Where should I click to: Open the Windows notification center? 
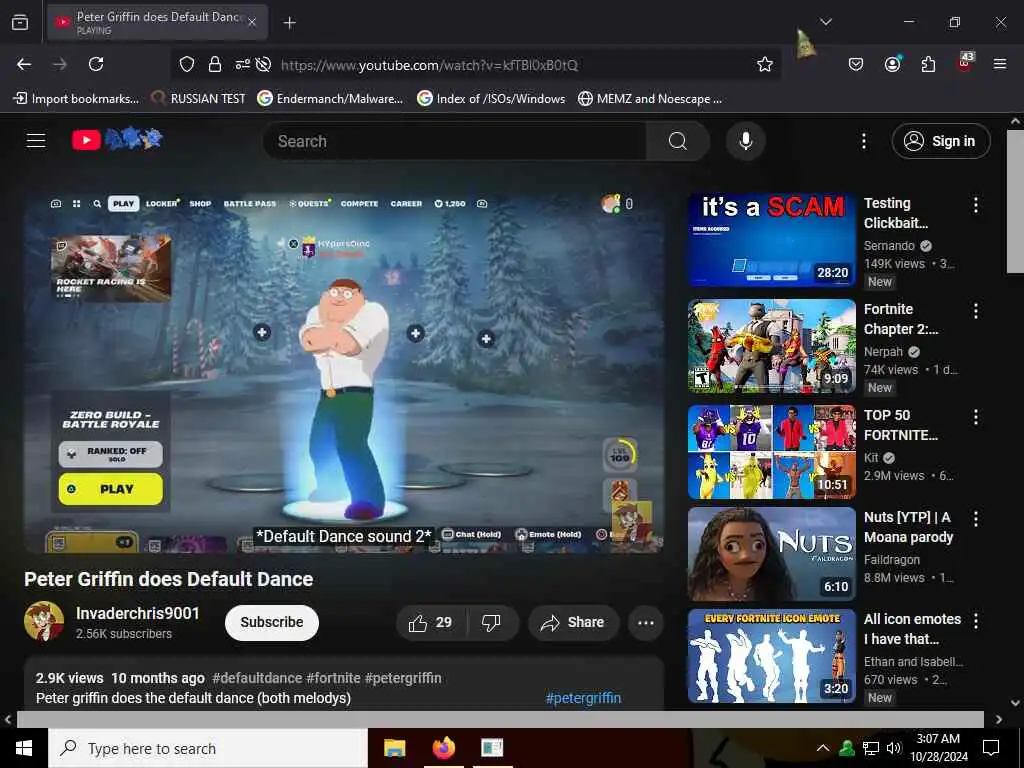[991, 748]
